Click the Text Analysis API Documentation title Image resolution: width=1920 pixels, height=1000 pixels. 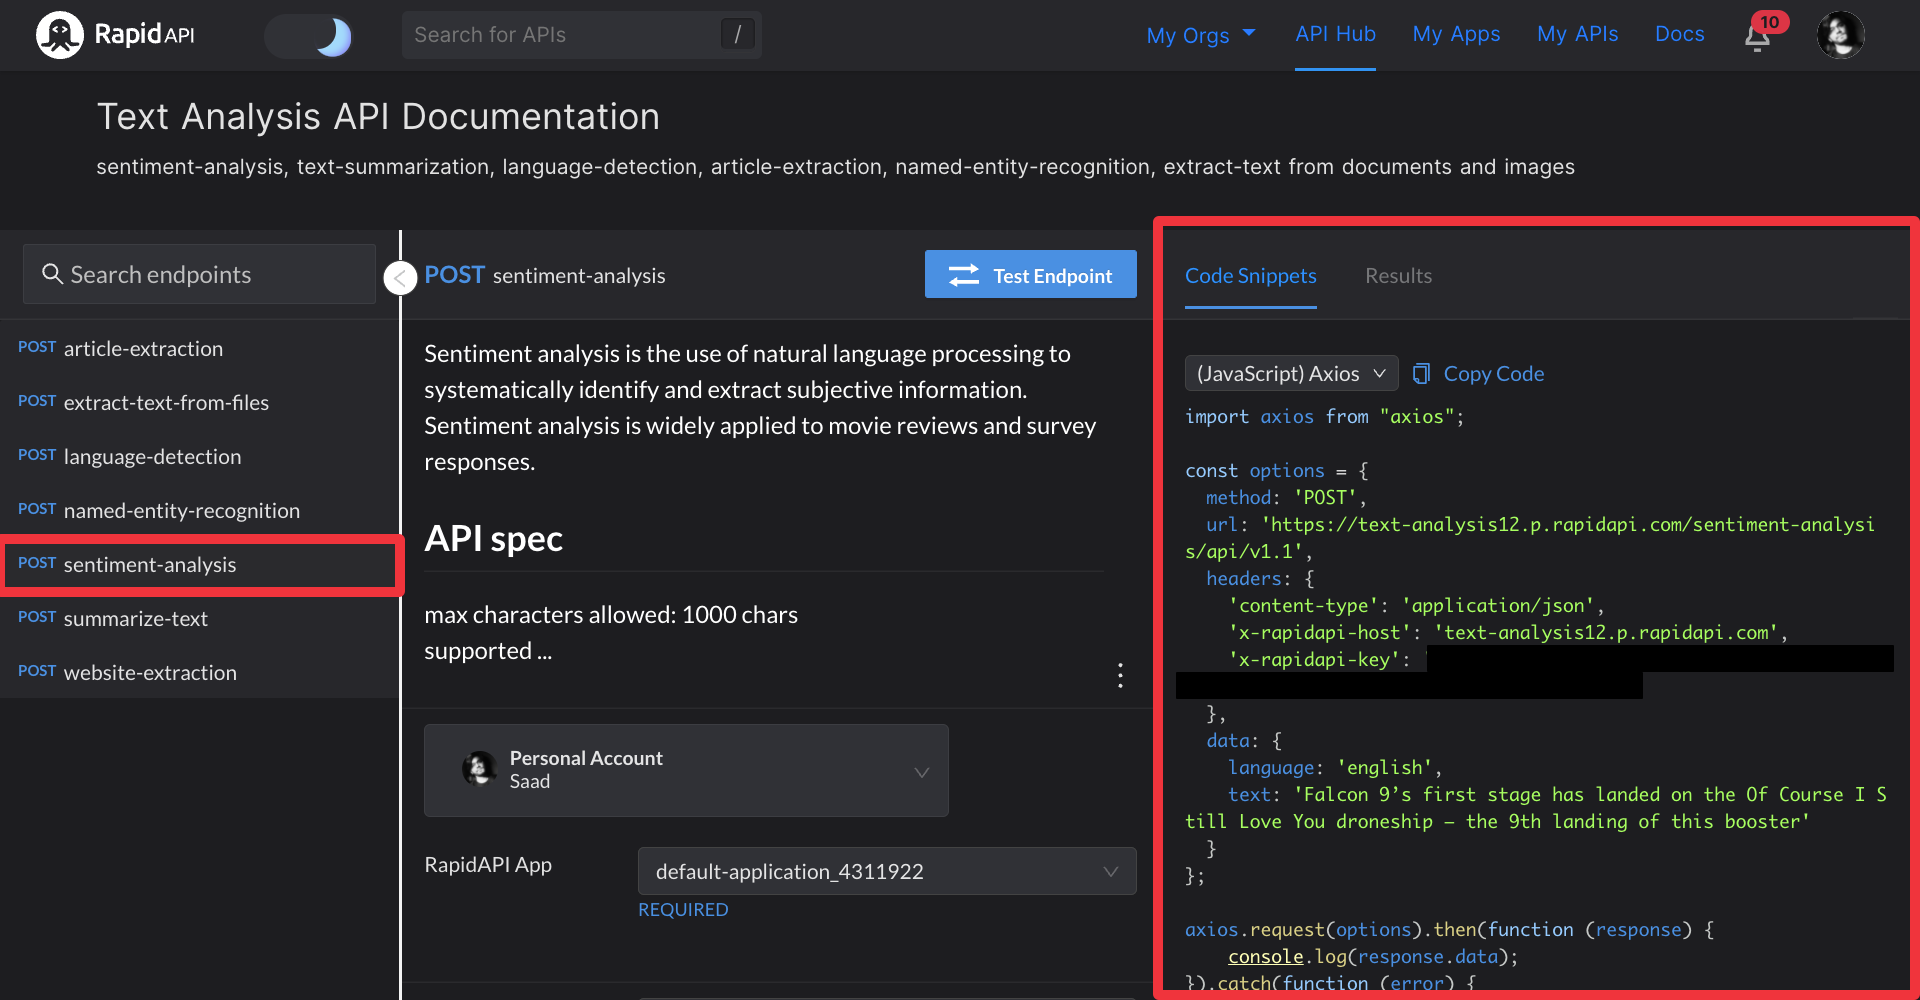pyautogui.click(x=378, y=117)
